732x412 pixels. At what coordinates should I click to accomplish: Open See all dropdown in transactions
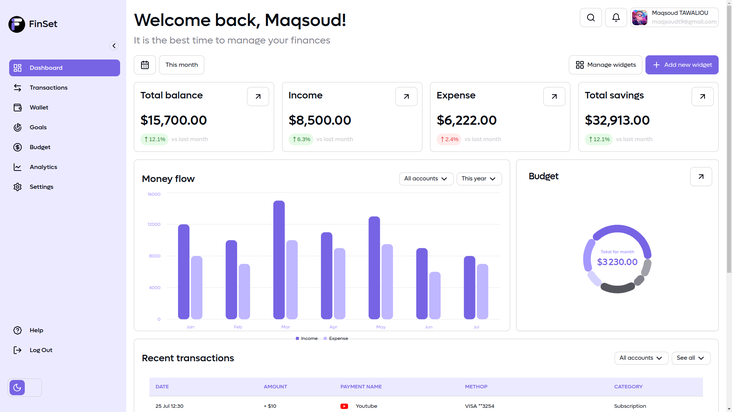(x=691, y=358)
